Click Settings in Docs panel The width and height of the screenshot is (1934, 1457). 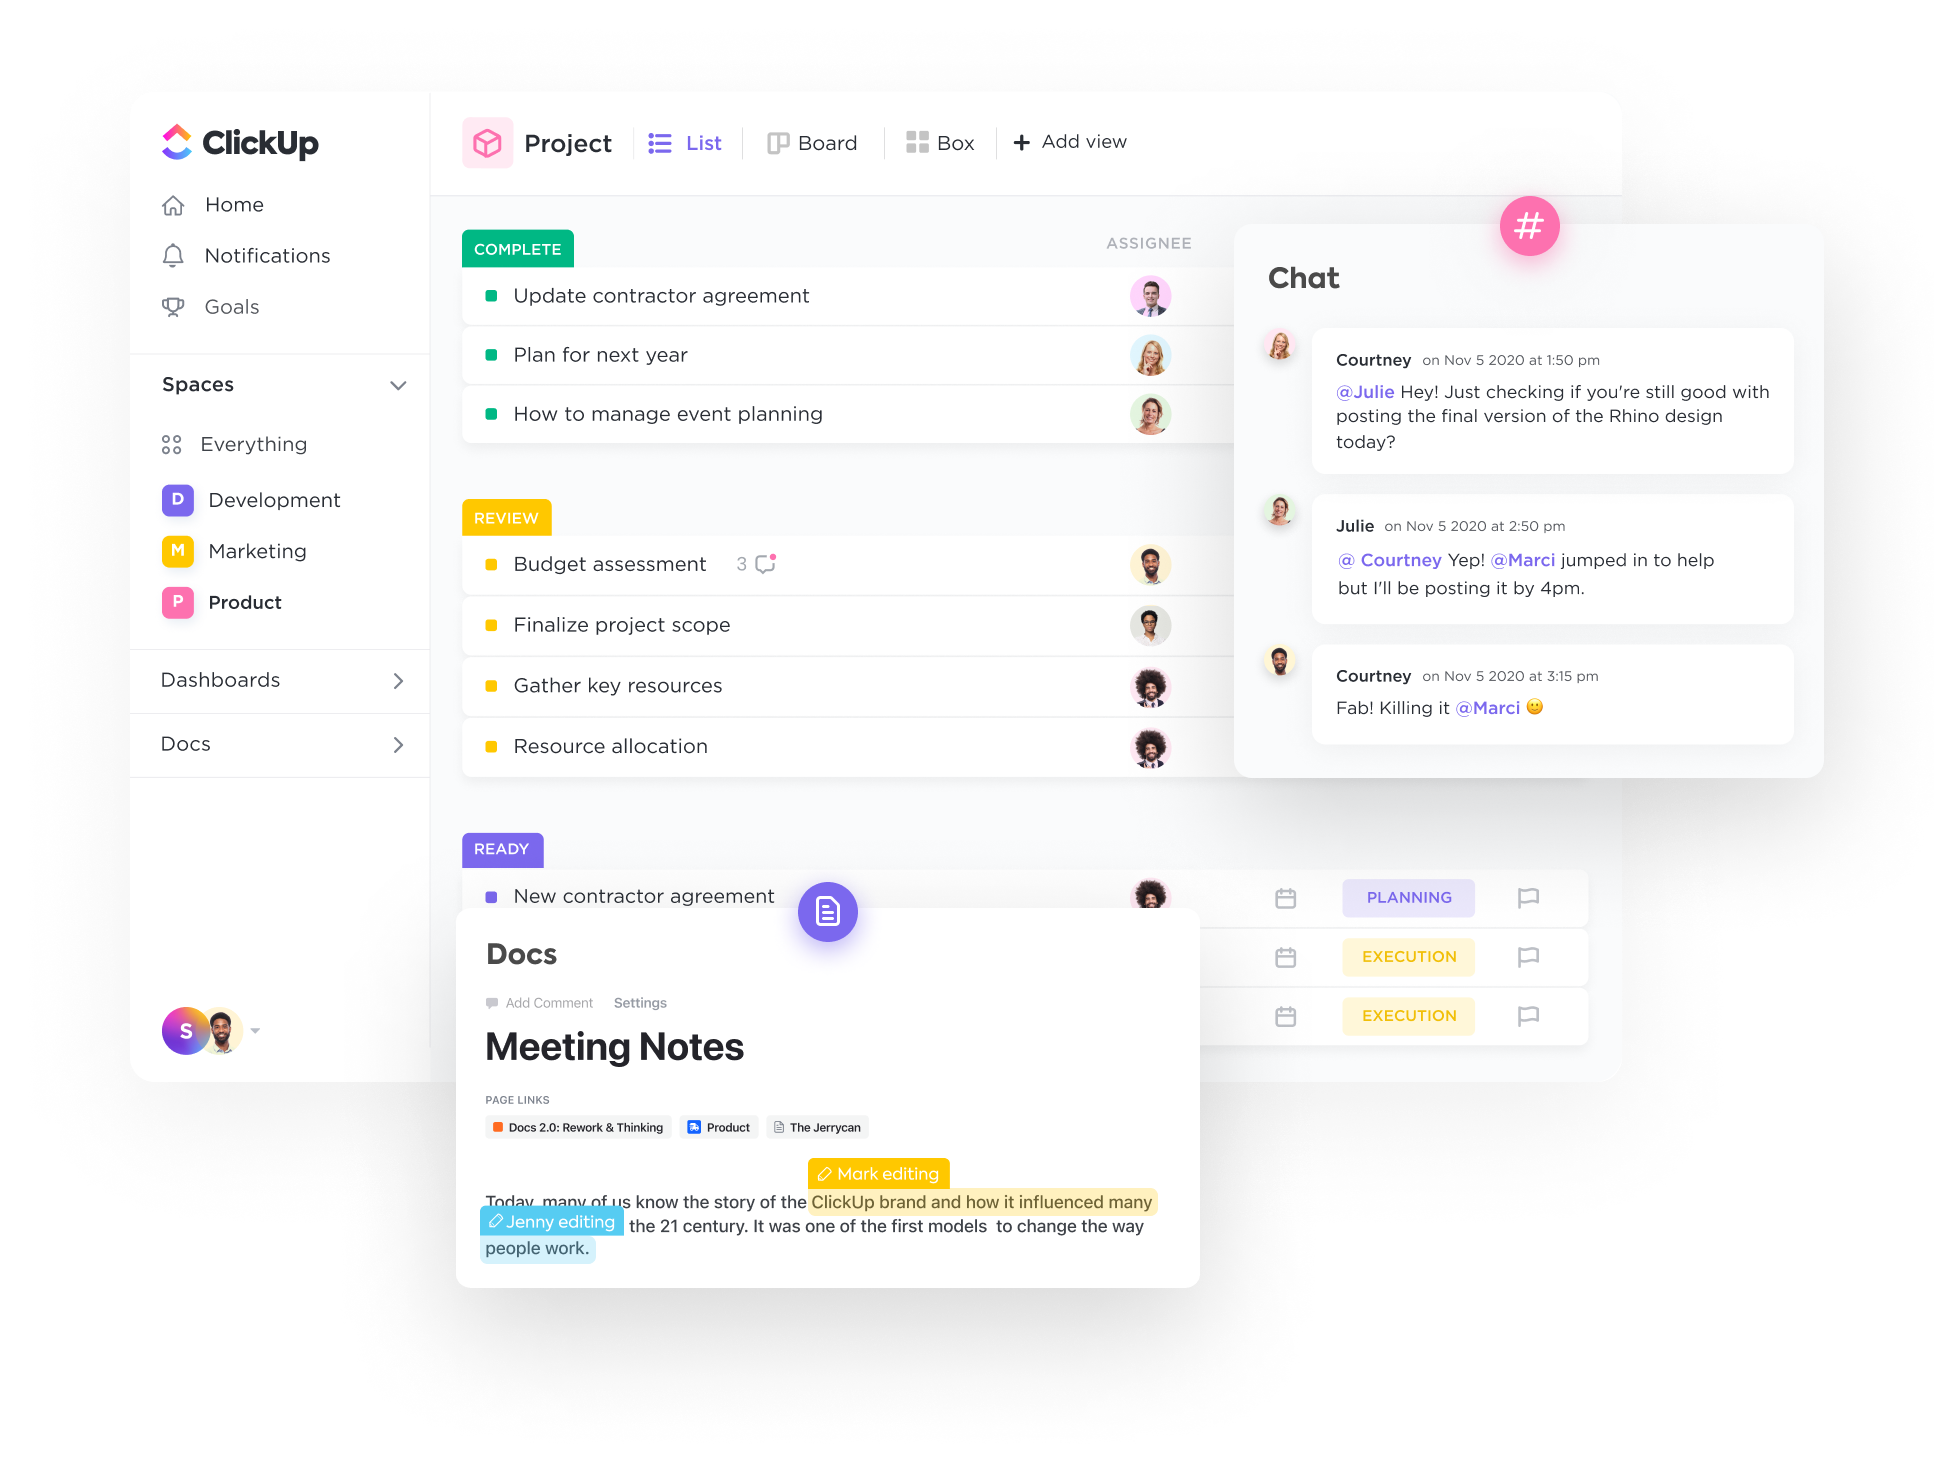coord(640,1002)
